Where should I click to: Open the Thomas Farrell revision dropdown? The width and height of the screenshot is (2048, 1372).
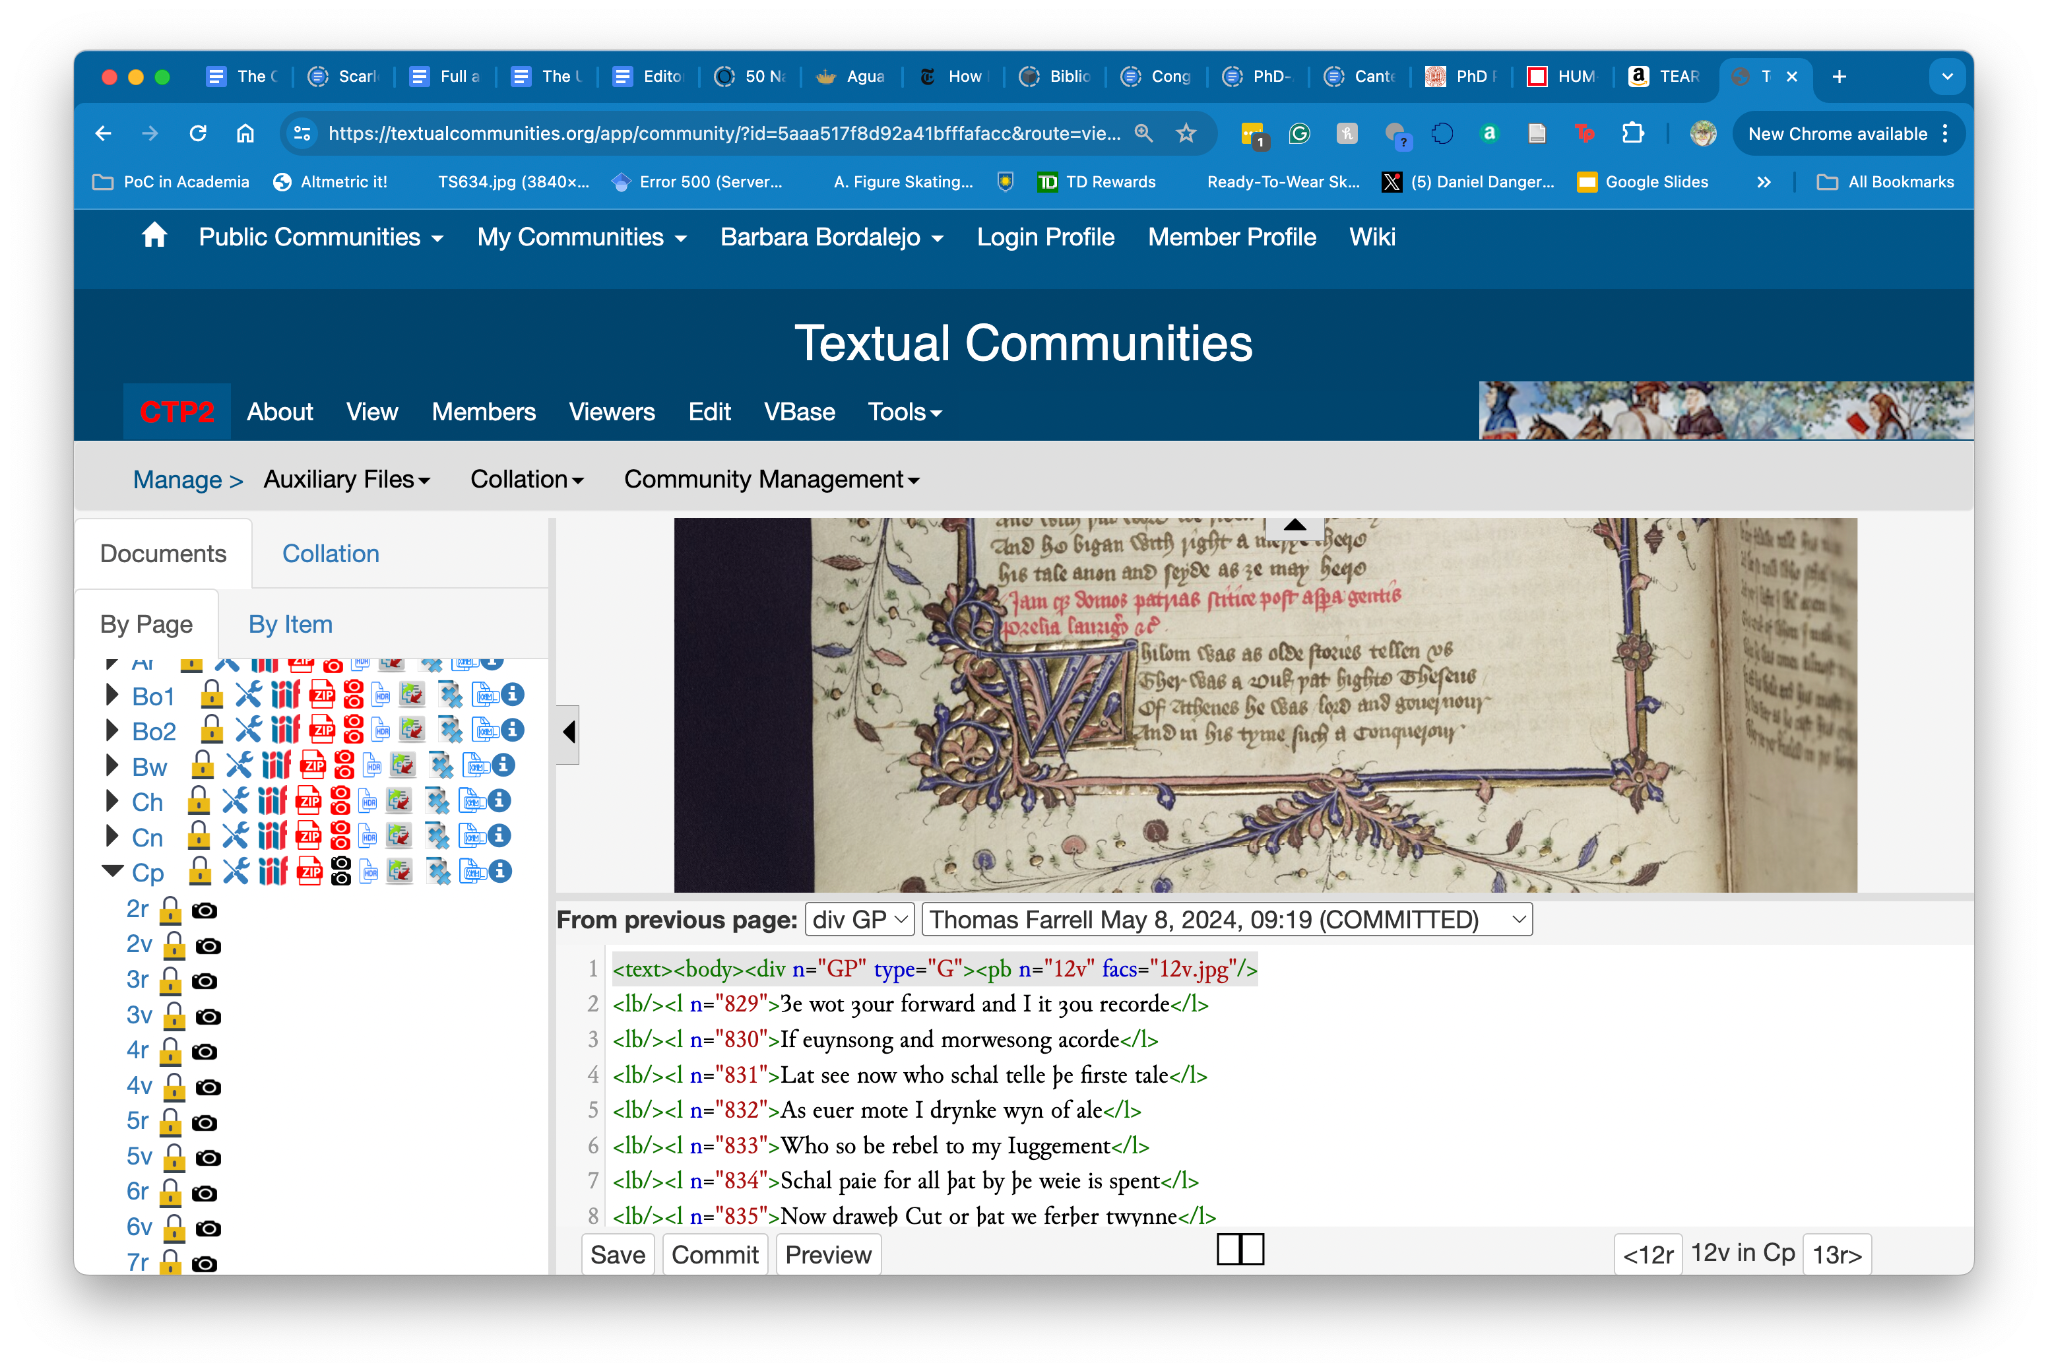tap(1227, 919)
